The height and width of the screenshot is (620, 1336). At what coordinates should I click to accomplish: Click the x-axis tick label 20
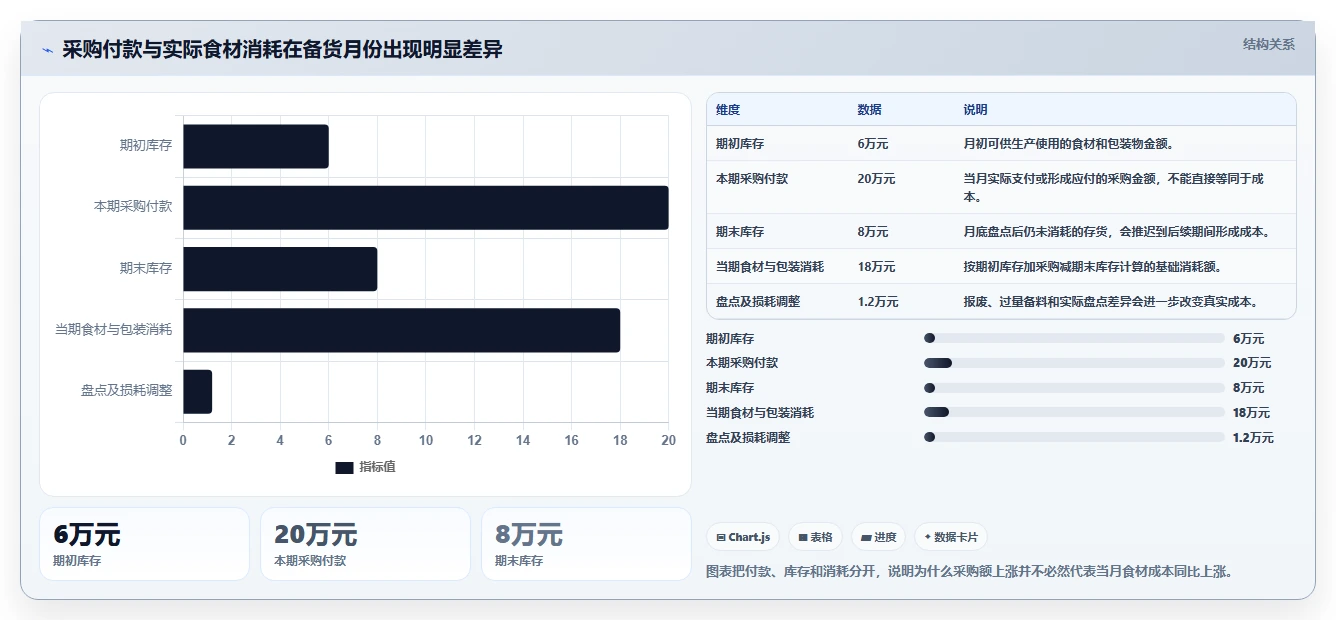tap(669, 440)
